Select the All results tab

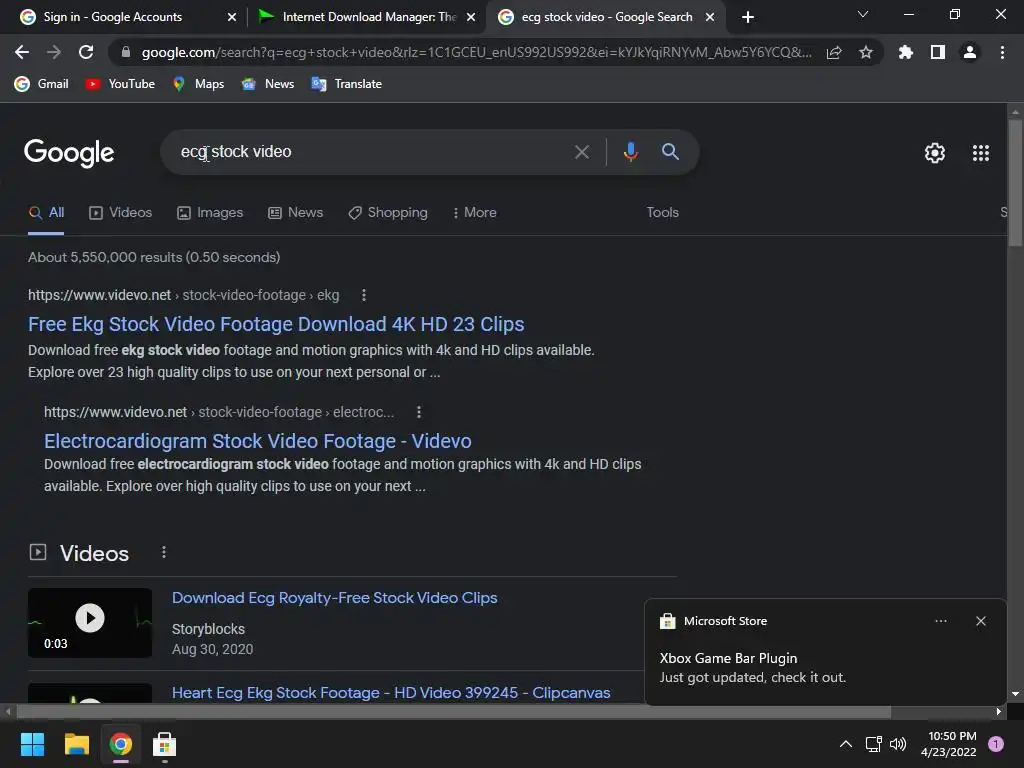46,213
